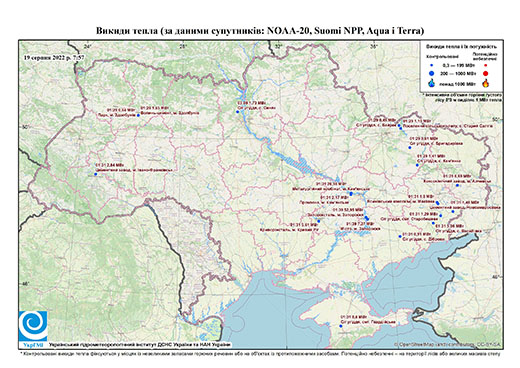Click the date label 19 серпня 2022
Image resolution: width=520 pixels, height=368 pixels.
[54, 57]
